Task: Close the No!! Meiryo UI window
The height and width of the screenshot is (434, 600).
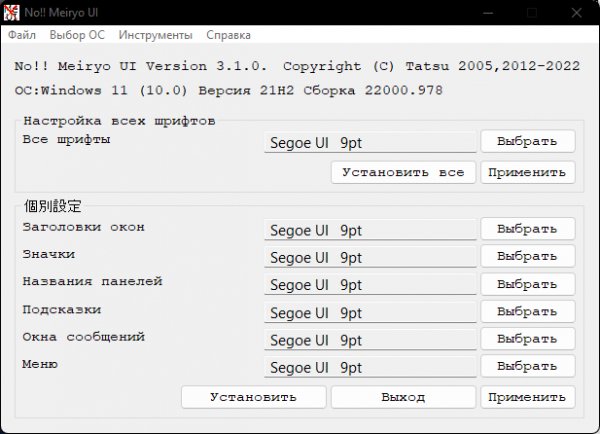Action: pyautogui.click(x=576, y=13)
